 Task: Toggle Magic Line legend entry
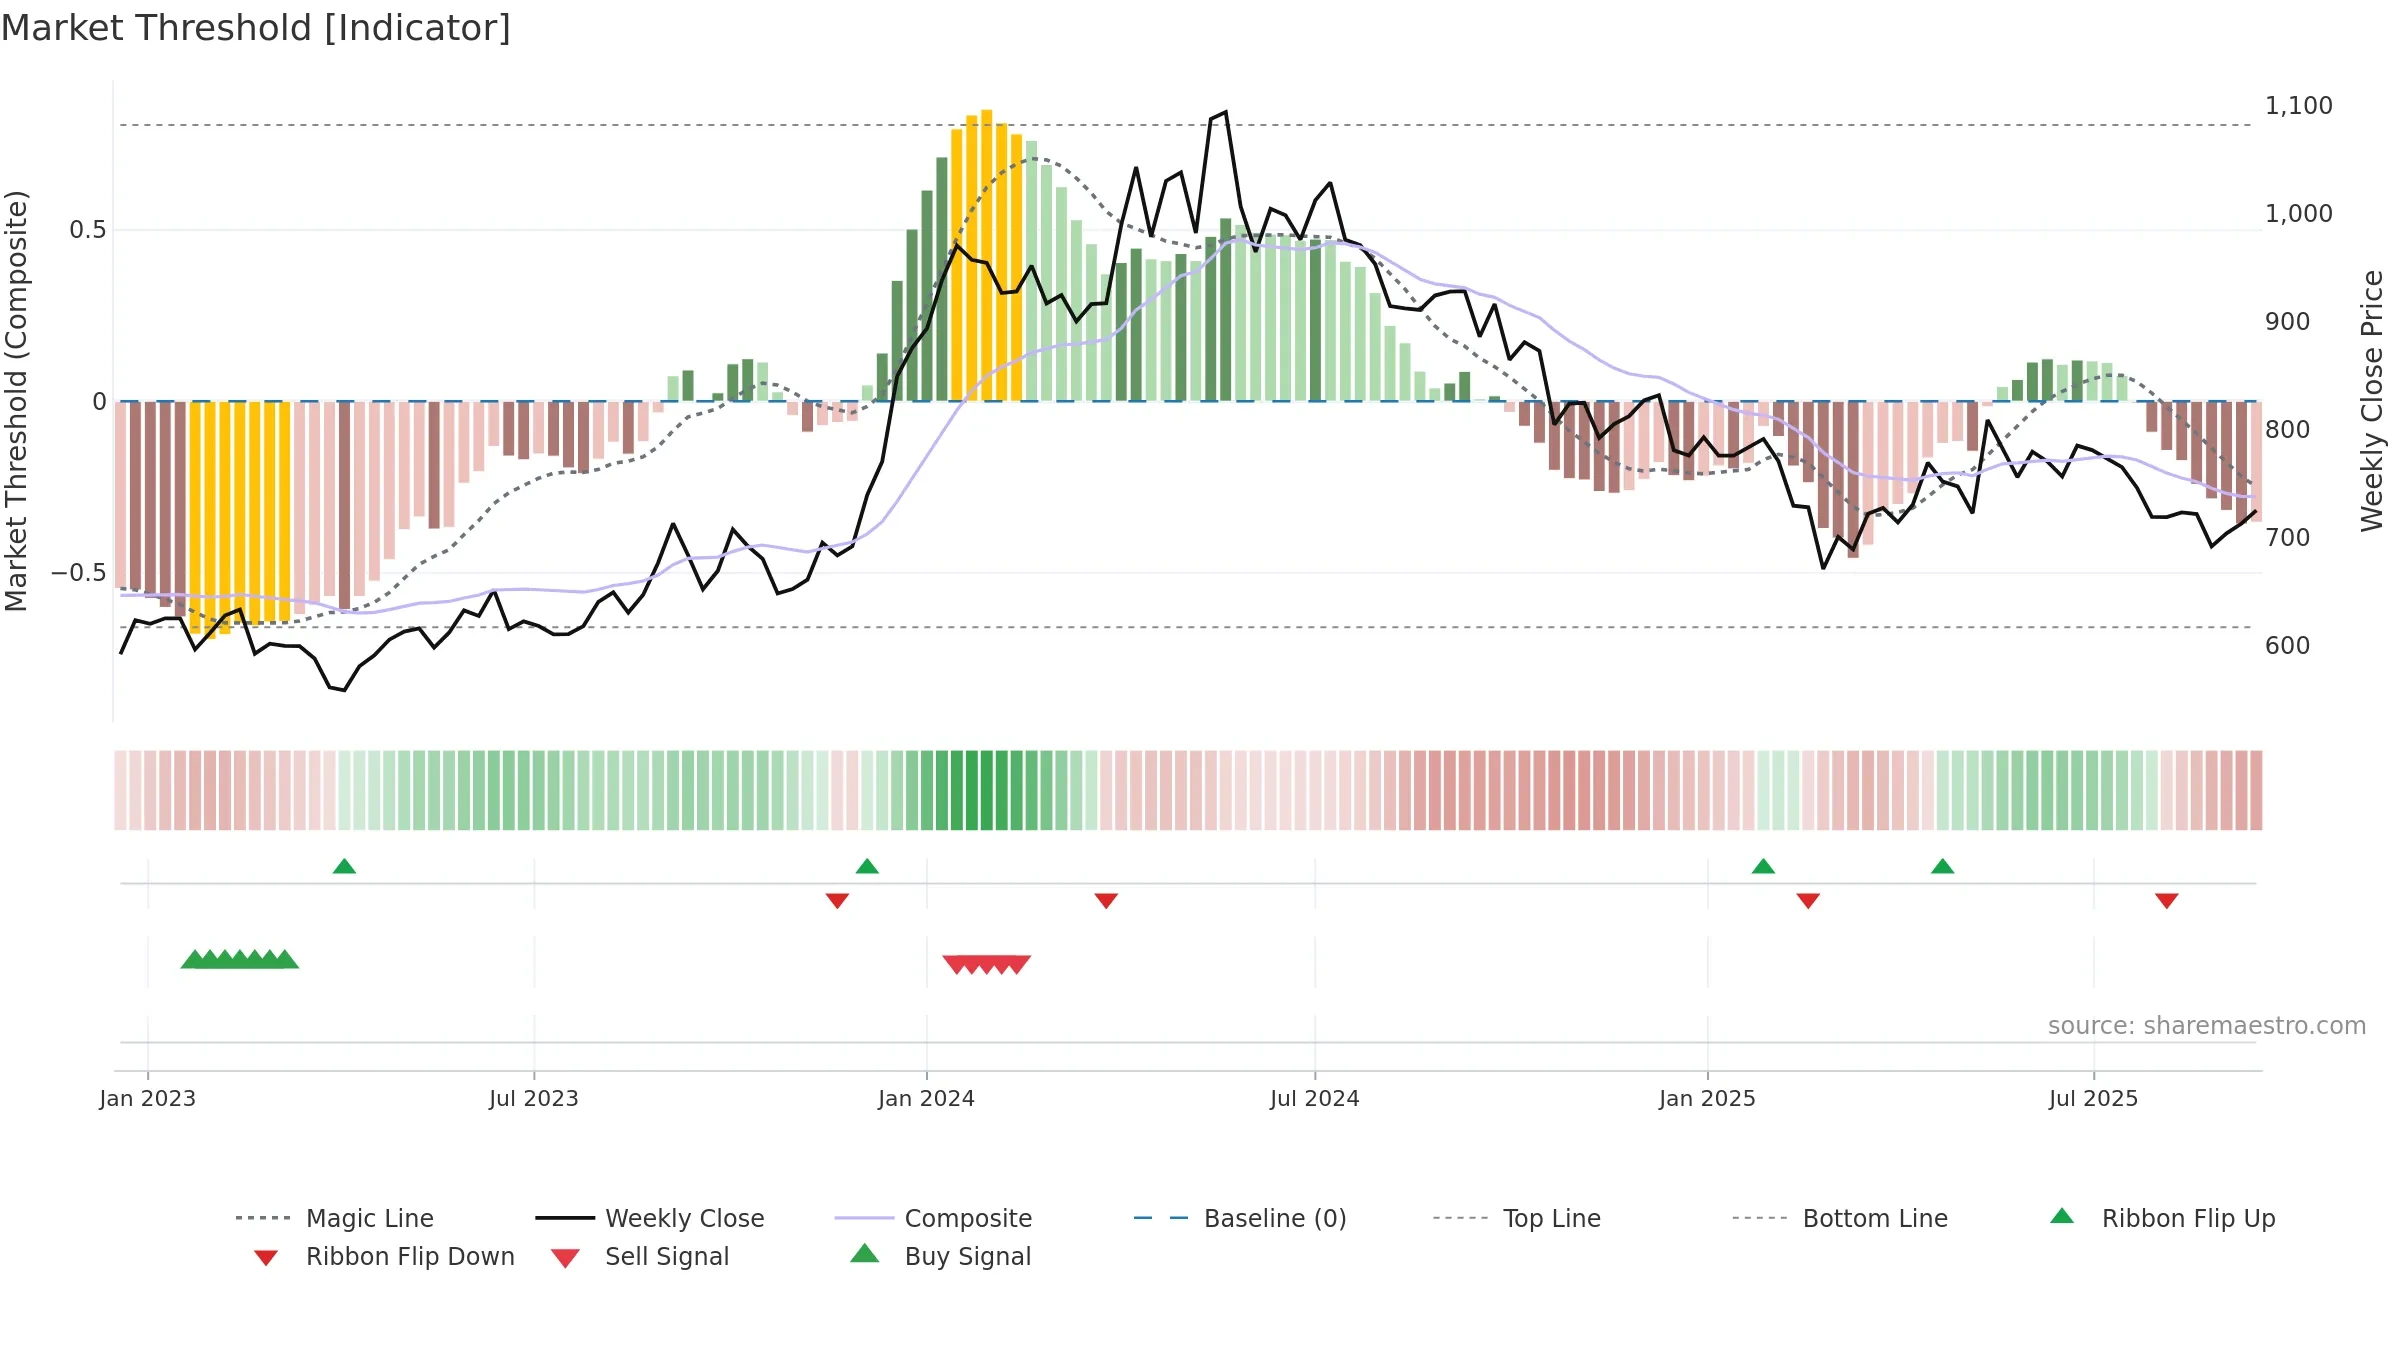click(x=370, y=1218)
